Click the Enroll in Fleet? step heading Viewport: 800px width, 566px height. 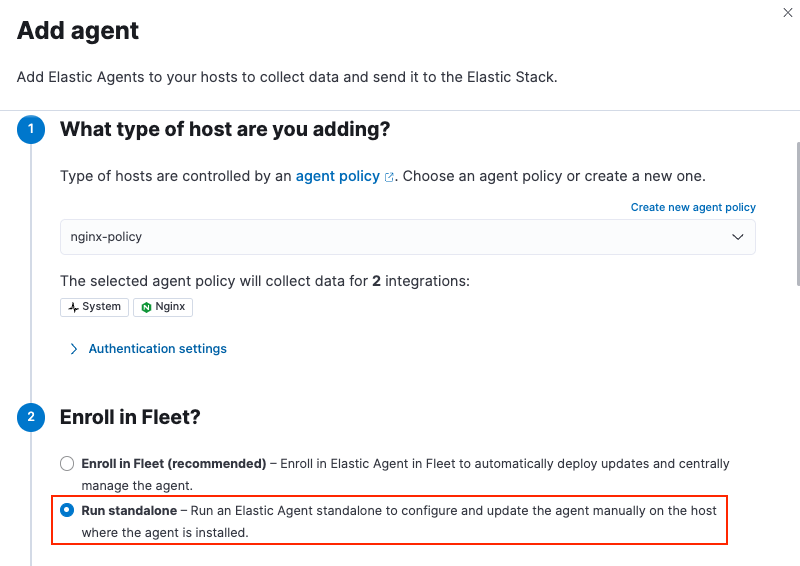click(130, 417)
